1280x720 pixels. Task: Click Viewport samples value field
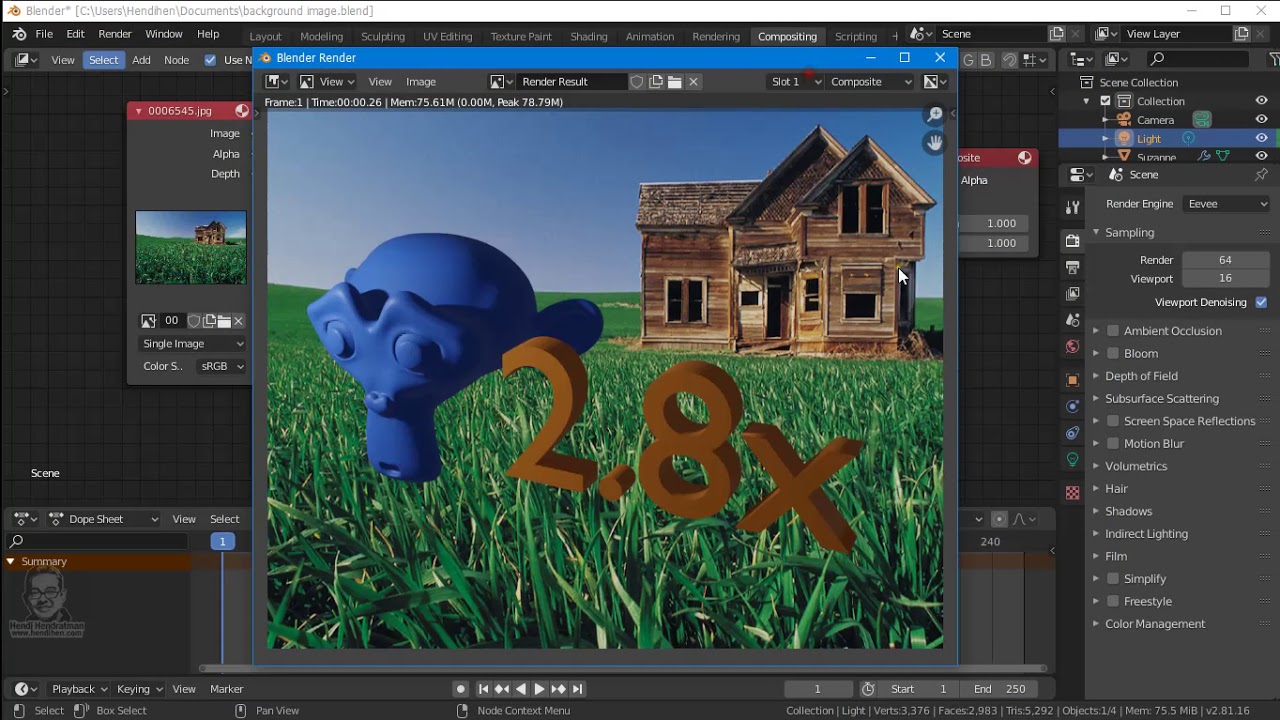tap(1225, 279)
